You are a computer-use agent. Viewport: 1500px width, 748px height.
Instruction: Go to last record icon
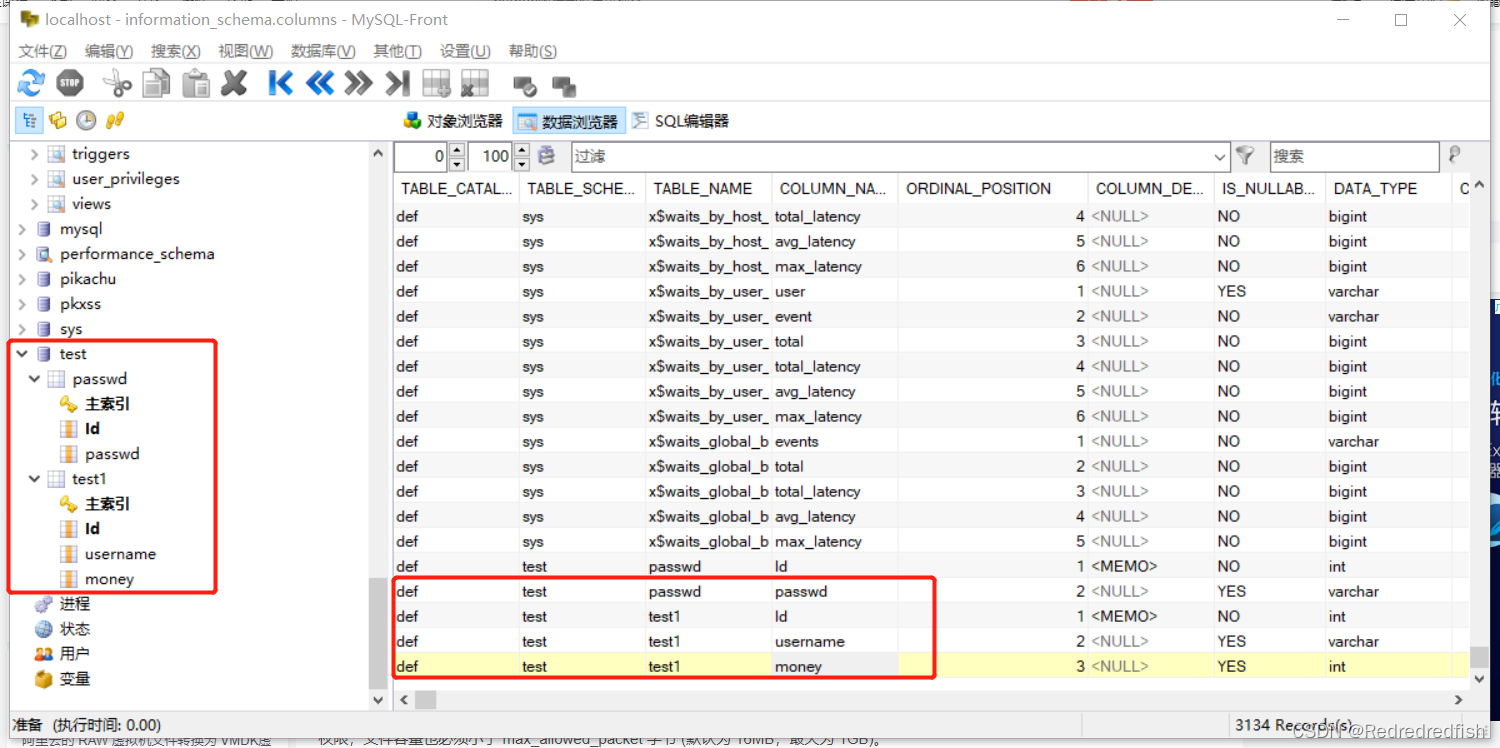(x=397, y=83)
